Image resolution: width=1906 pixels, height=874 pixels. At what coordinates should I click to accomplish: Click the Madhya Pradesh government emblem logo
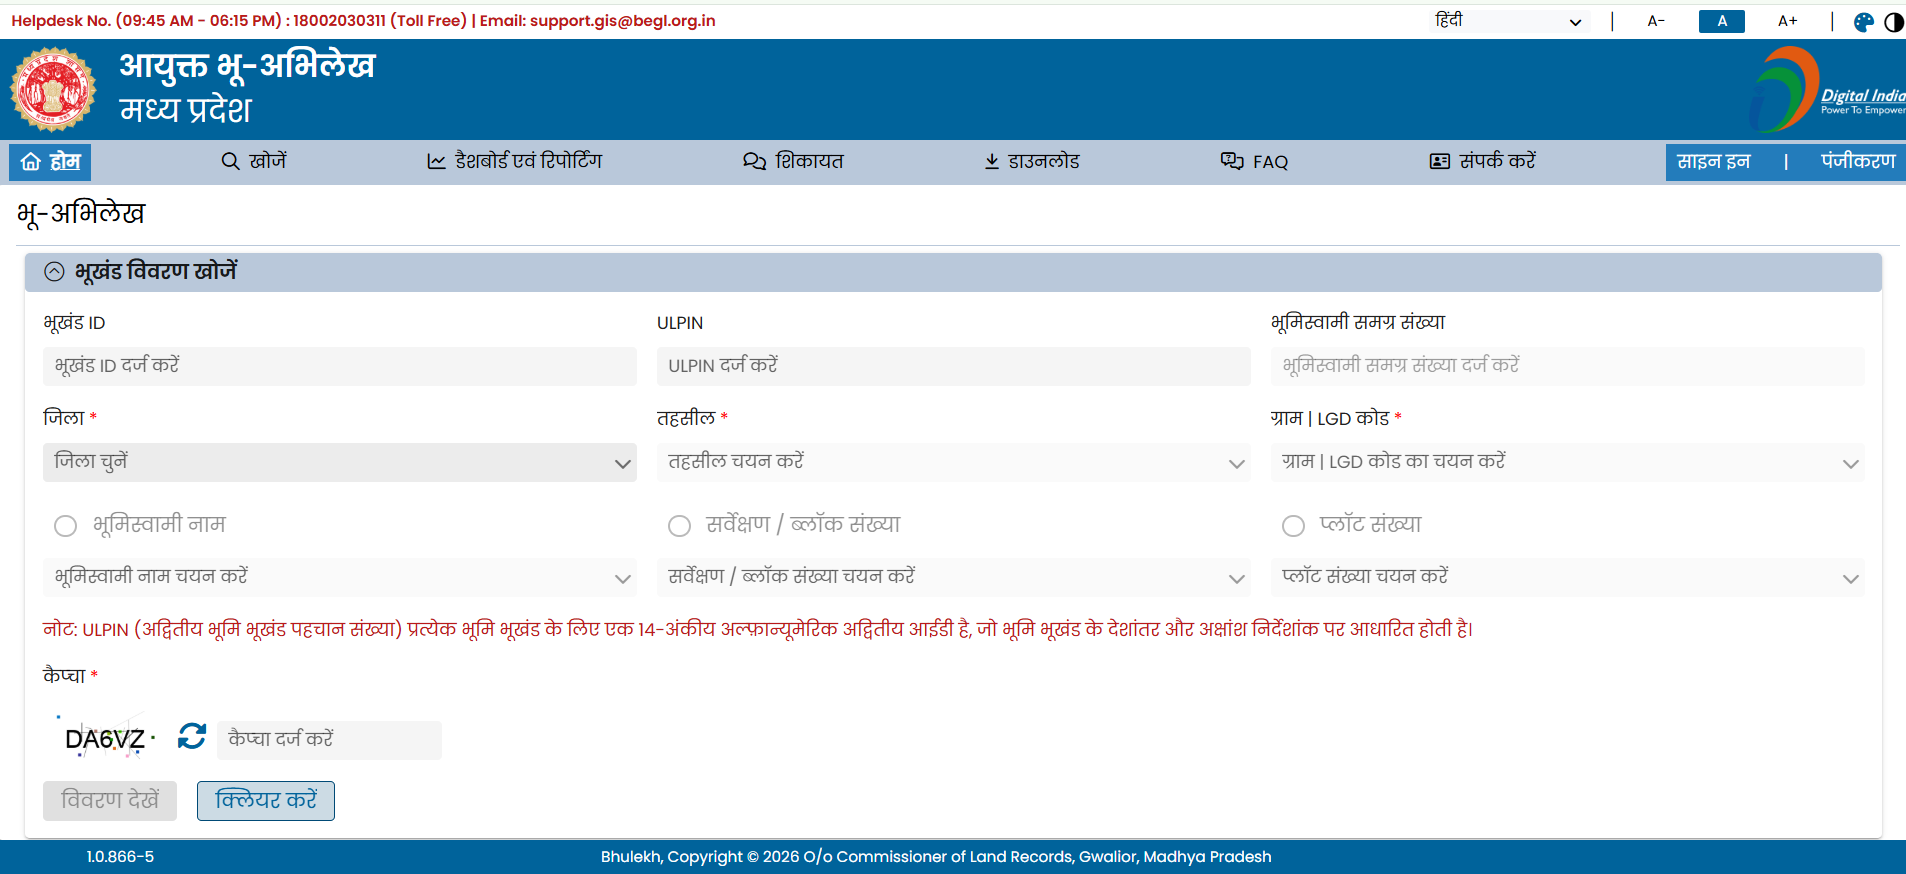click(53, 90)
